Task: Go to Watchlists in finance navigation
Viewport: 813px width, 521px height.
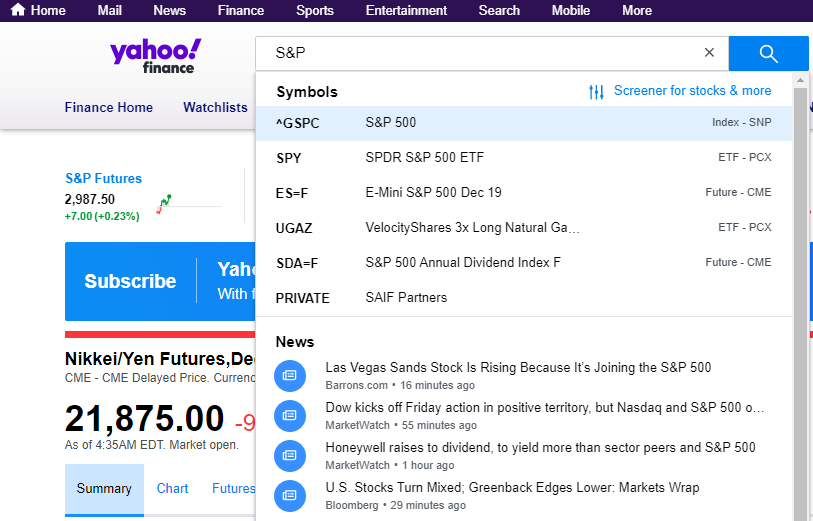Action: [x=215, y=108]
